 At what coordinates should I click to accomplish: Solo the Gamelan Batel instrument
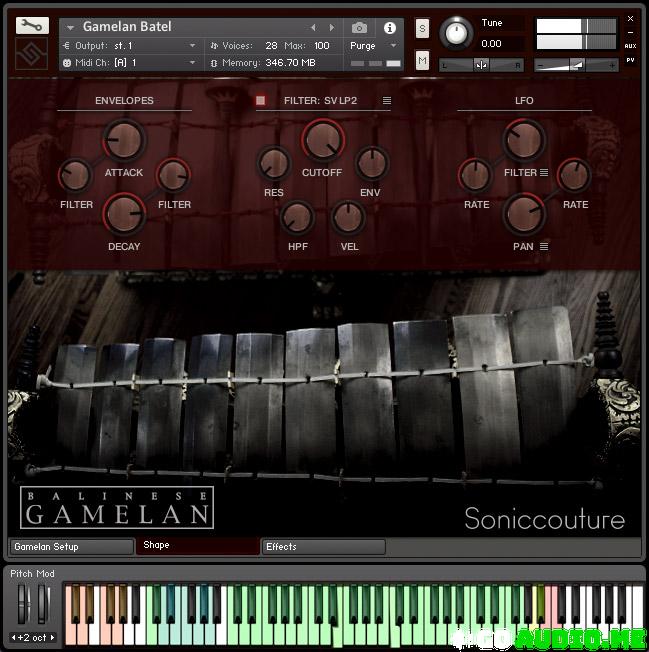pos(422,28)
